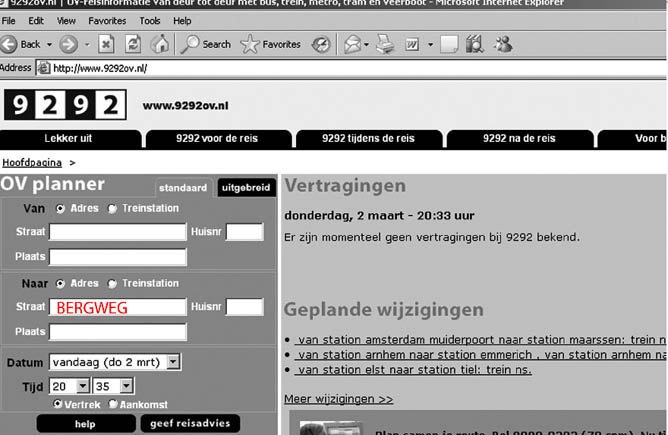Click the Edit with Word icon

tap(412, 44)
